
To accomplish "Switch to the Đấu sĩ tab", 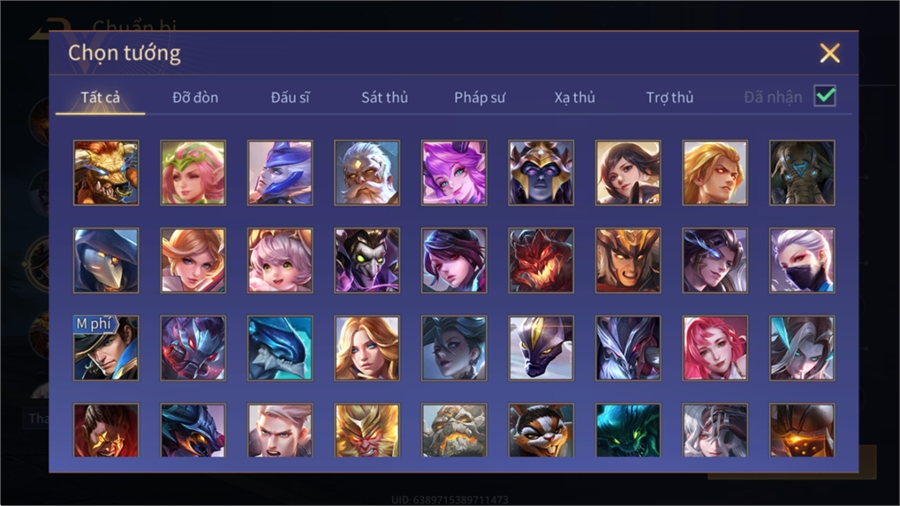I will (x=290, y=98).
